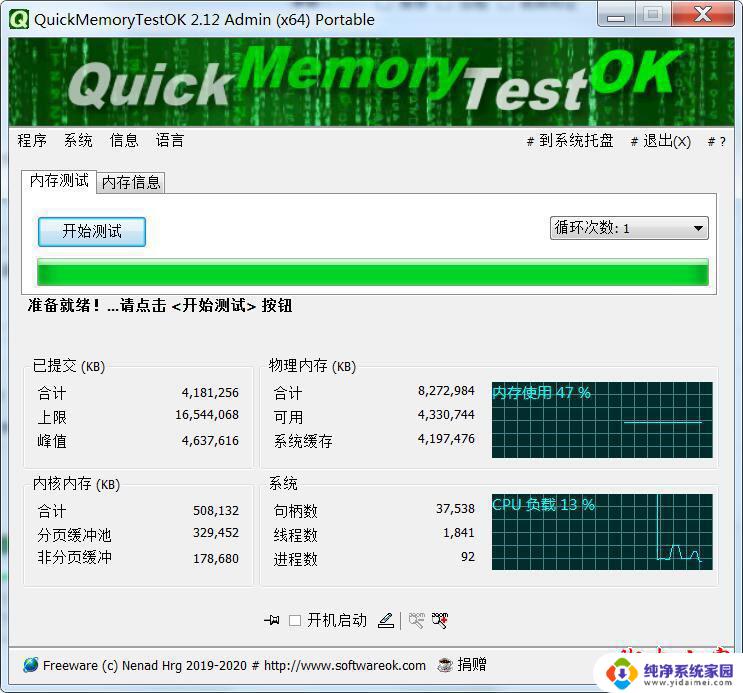
Task: Click the 句柄数 label
Action: 295,511
